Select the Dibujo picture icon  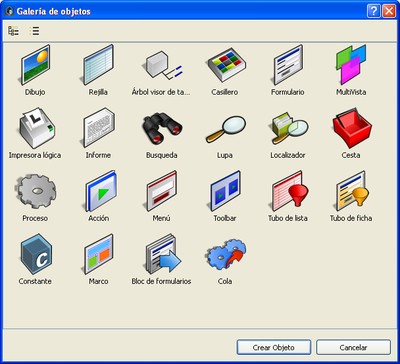pos(35,64)
